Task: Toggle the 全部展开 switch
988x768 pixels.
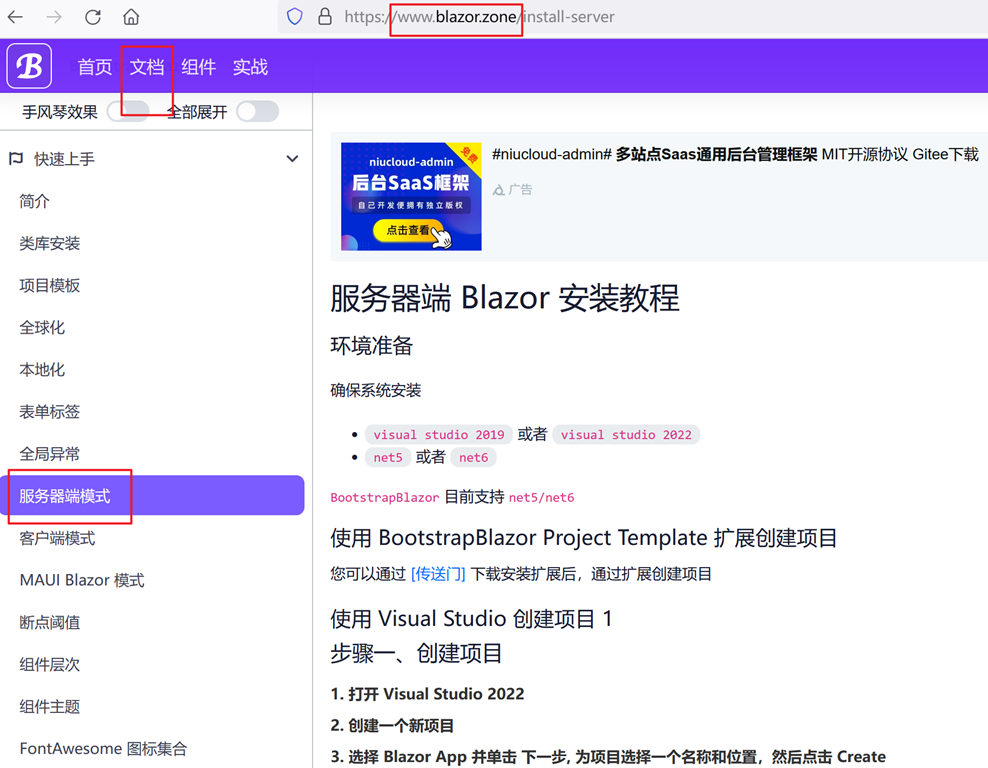Action: 258,112
